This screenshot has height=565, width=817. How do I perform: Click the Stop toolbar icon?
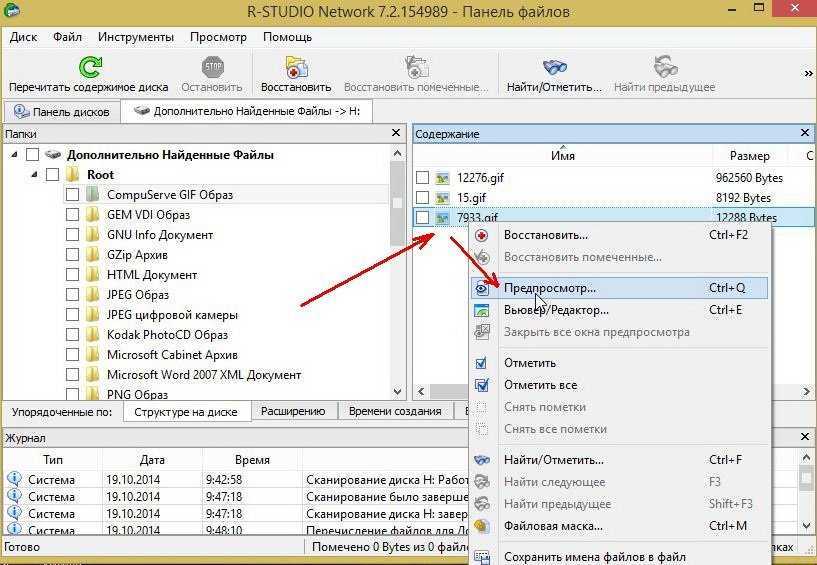click(x=212, y=67)
